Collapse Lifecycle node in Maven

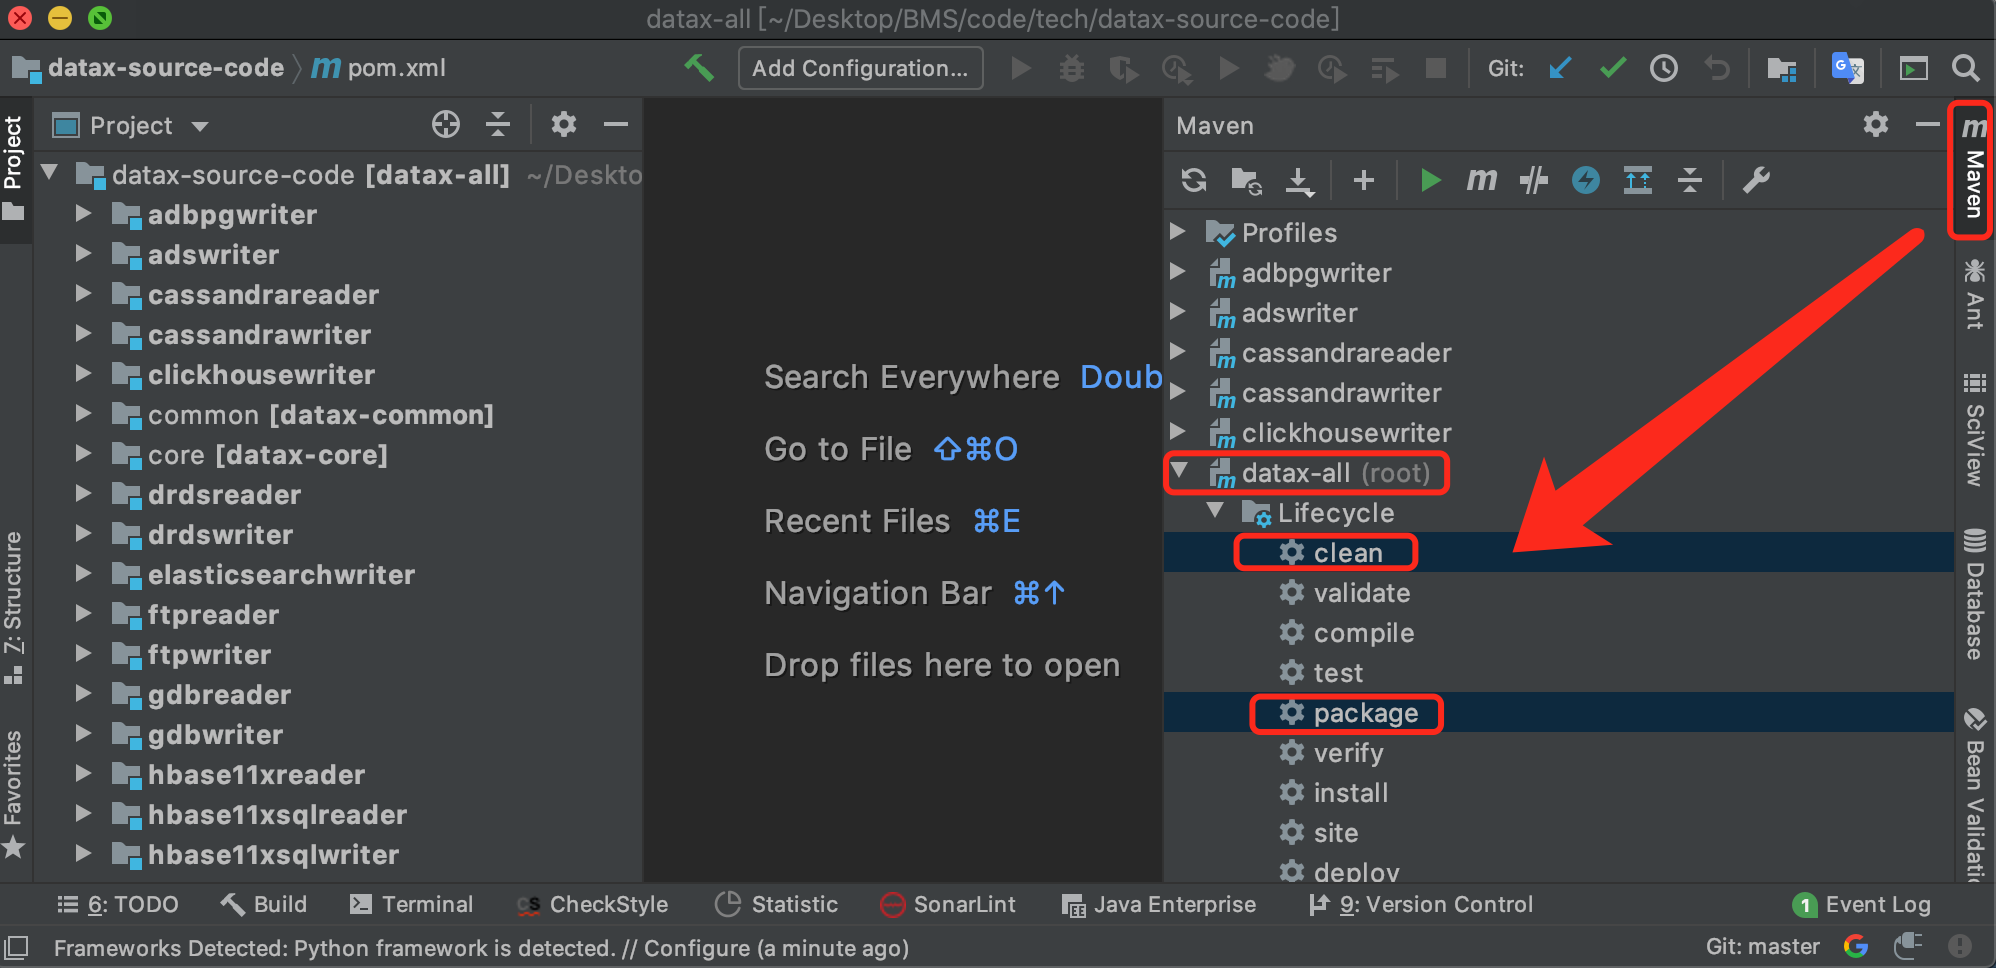[x=1216, y=510]
